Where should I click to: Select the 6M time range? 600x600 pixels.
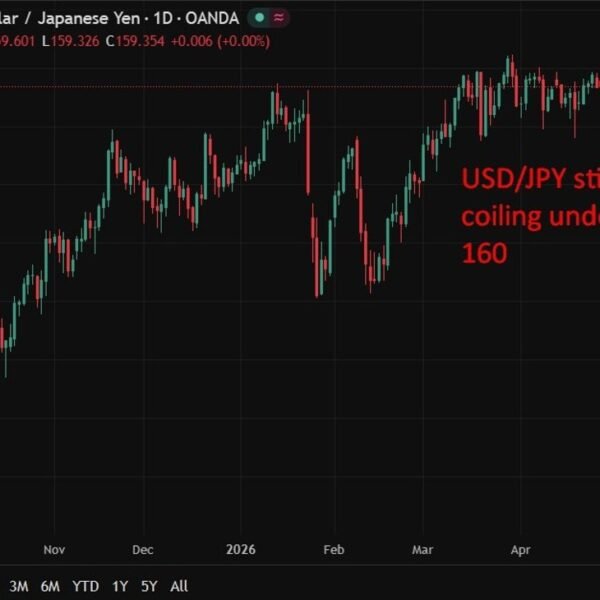pyautogui.click(x=50, y=586)
